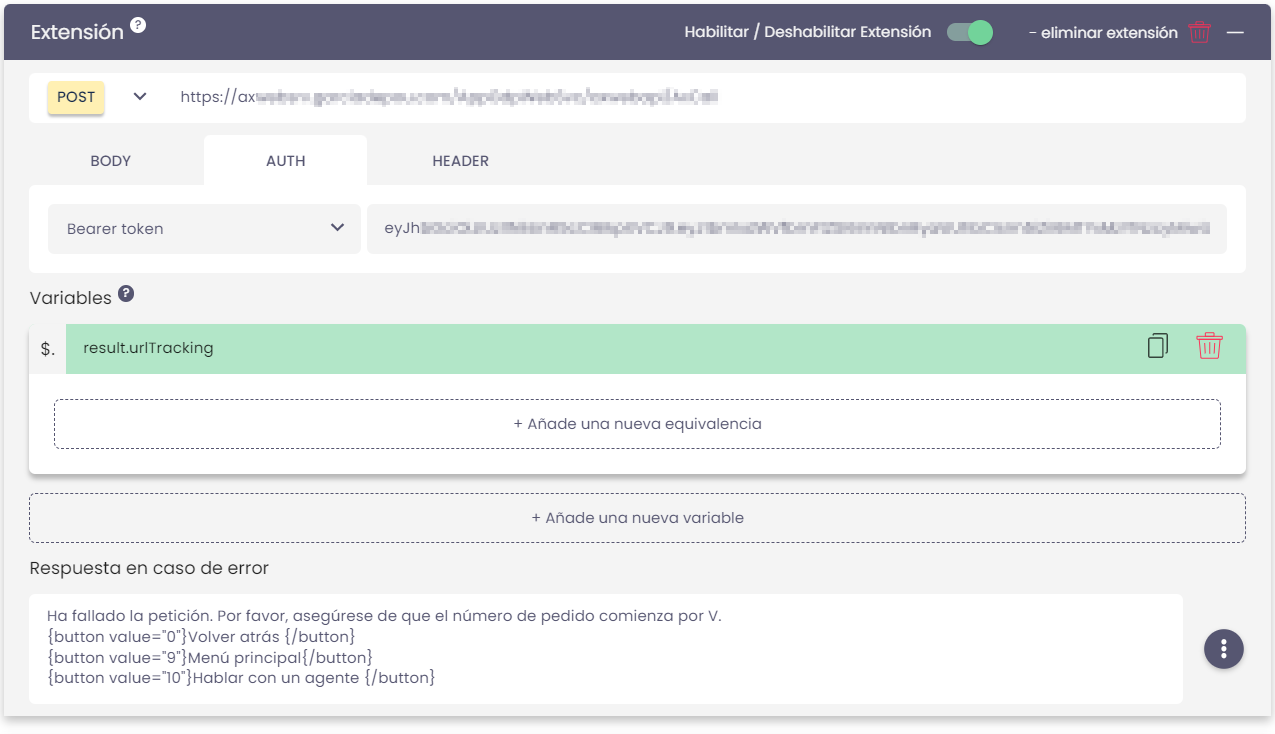
Task: Click "+ Añade una nueva variable"
Action: (x=637, y=518)
